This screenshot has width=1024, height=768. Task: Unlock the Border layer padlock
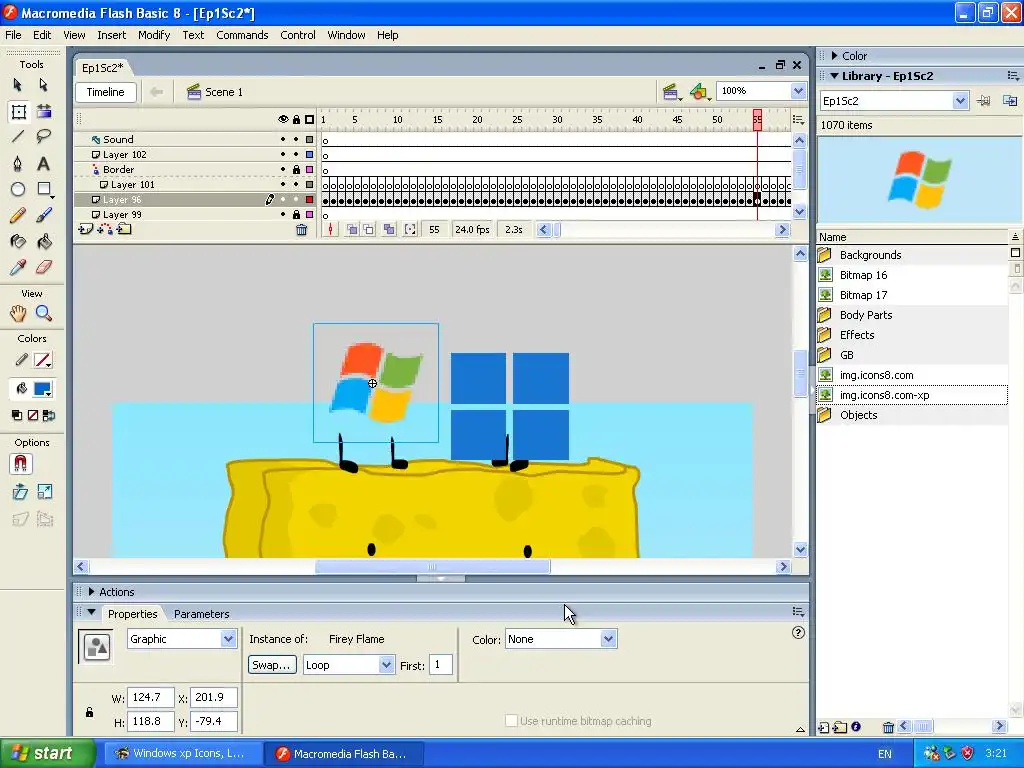(x=296, y=170)
